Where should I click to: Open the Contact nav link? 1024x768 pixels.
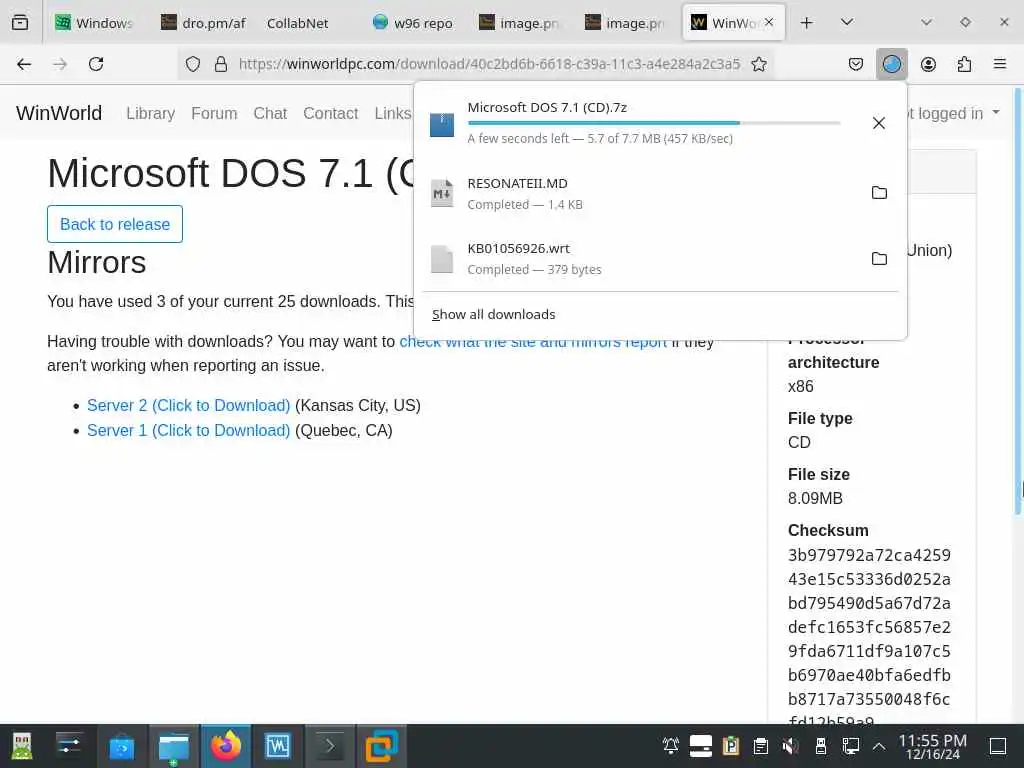click(x=330, y=113)
